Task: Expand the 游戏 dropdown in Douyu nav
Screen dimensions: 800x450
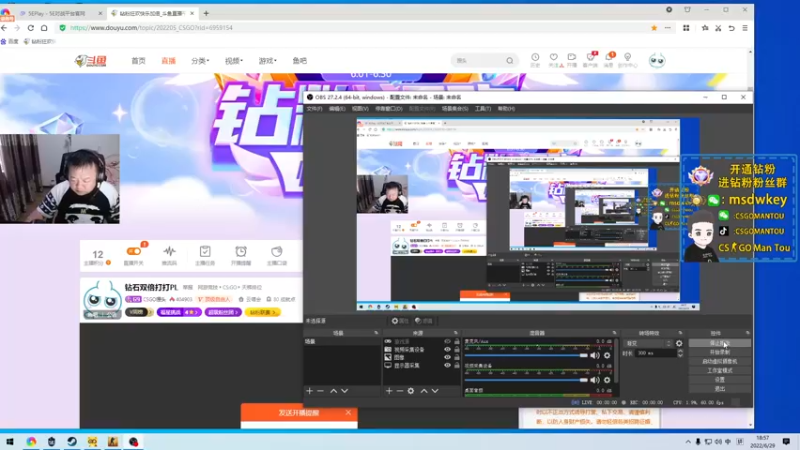Action: pyautogui.click(x=267, y=61)
